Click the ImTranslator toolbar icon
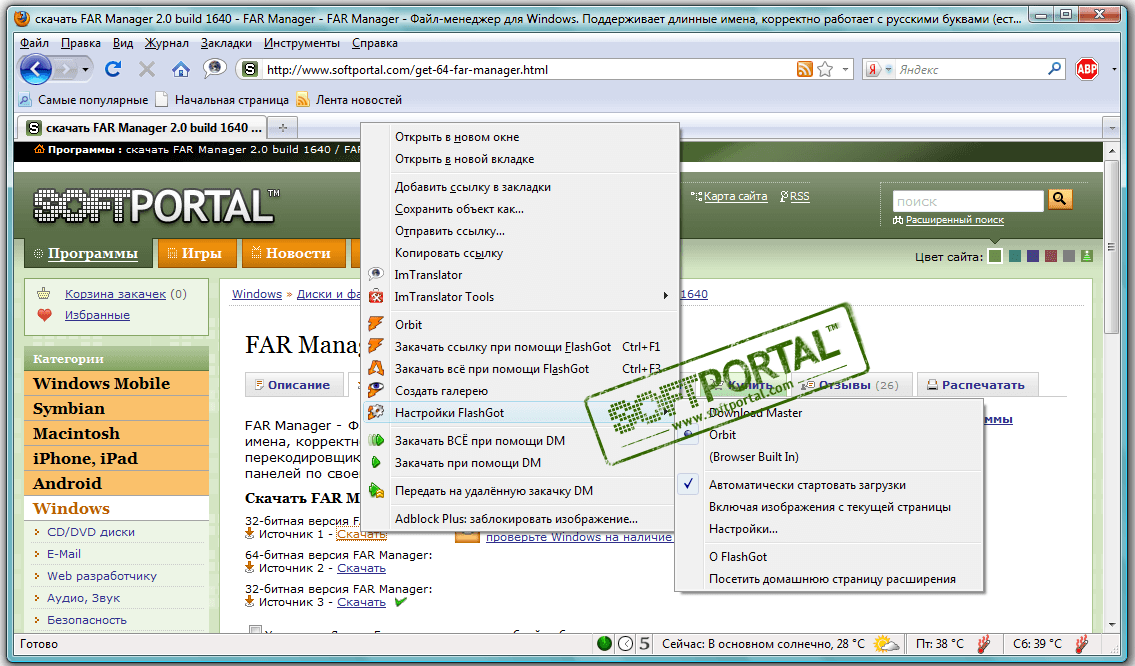The width and height of the screenshot is (1135, 666). pos(214,69)
